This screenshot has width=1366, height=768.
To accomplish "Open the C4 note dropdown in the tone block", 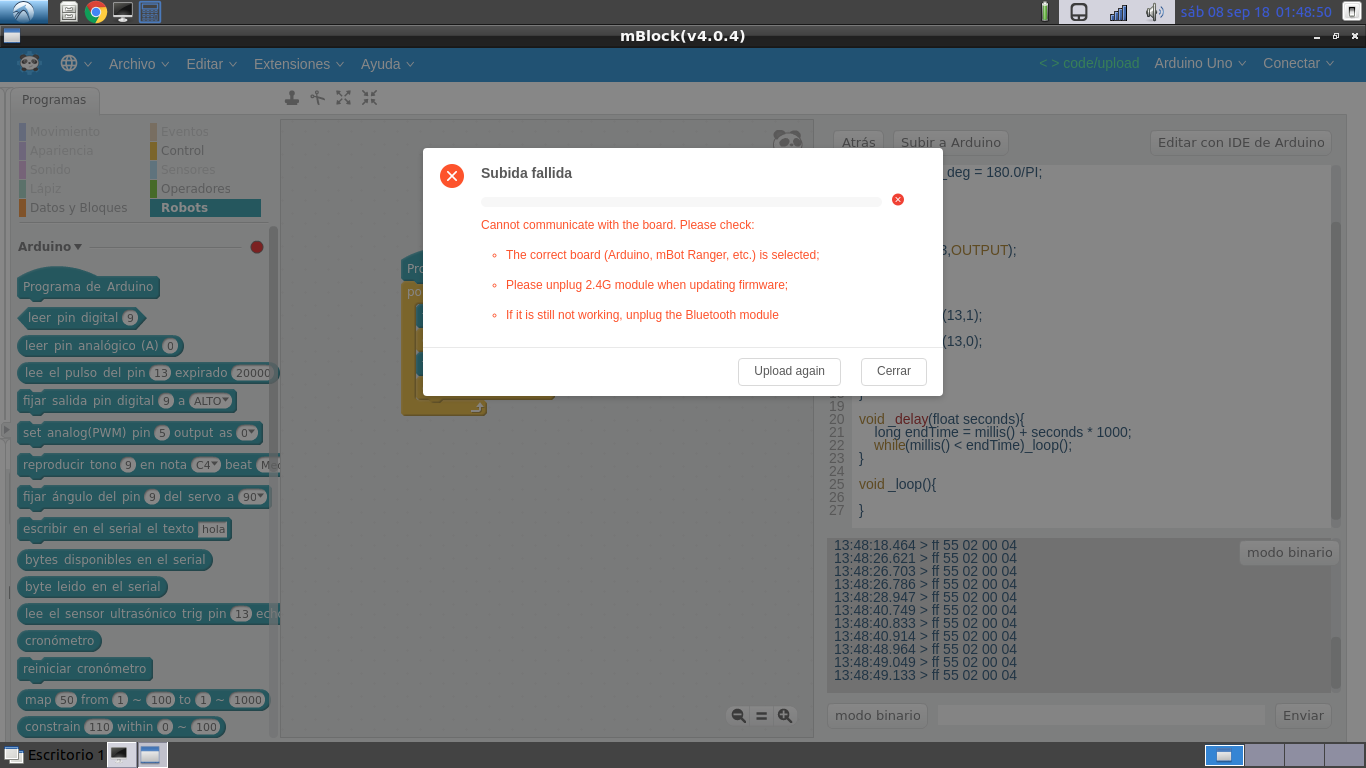I will [207, 465].
